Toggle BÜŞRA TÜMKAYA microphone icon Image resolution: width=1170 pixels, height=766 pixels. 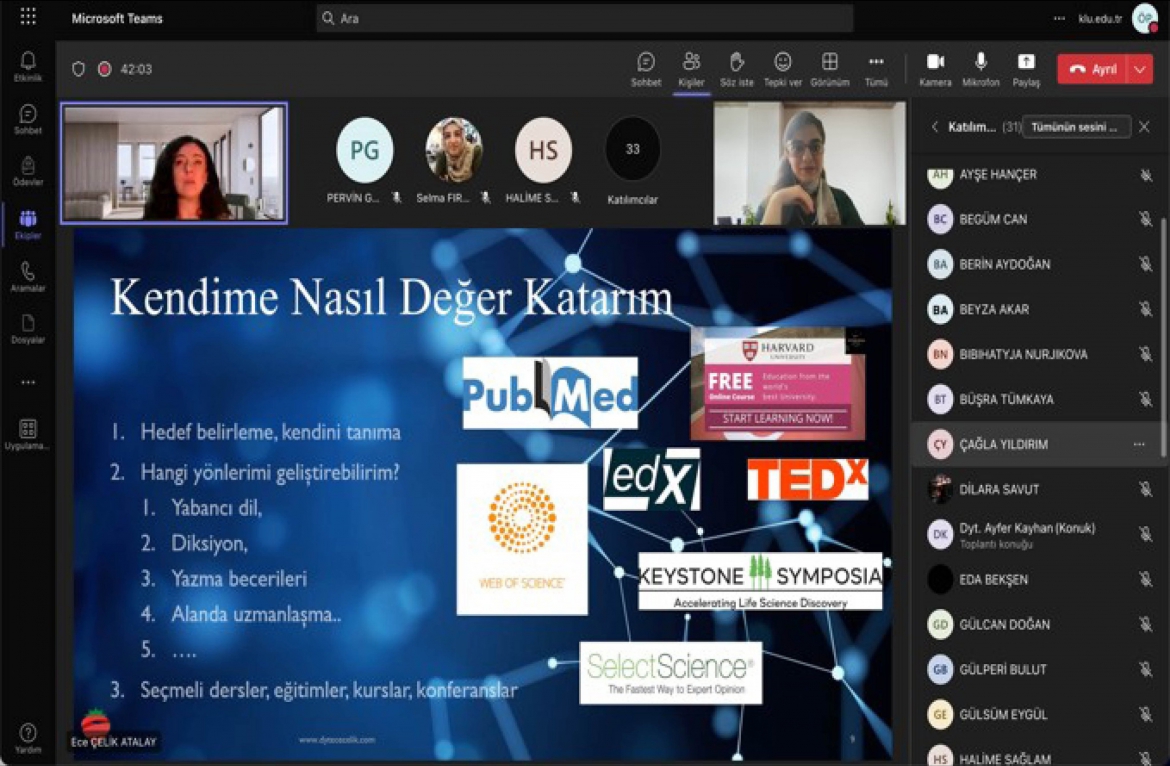pyautogui.click(x=1145, y=399)
